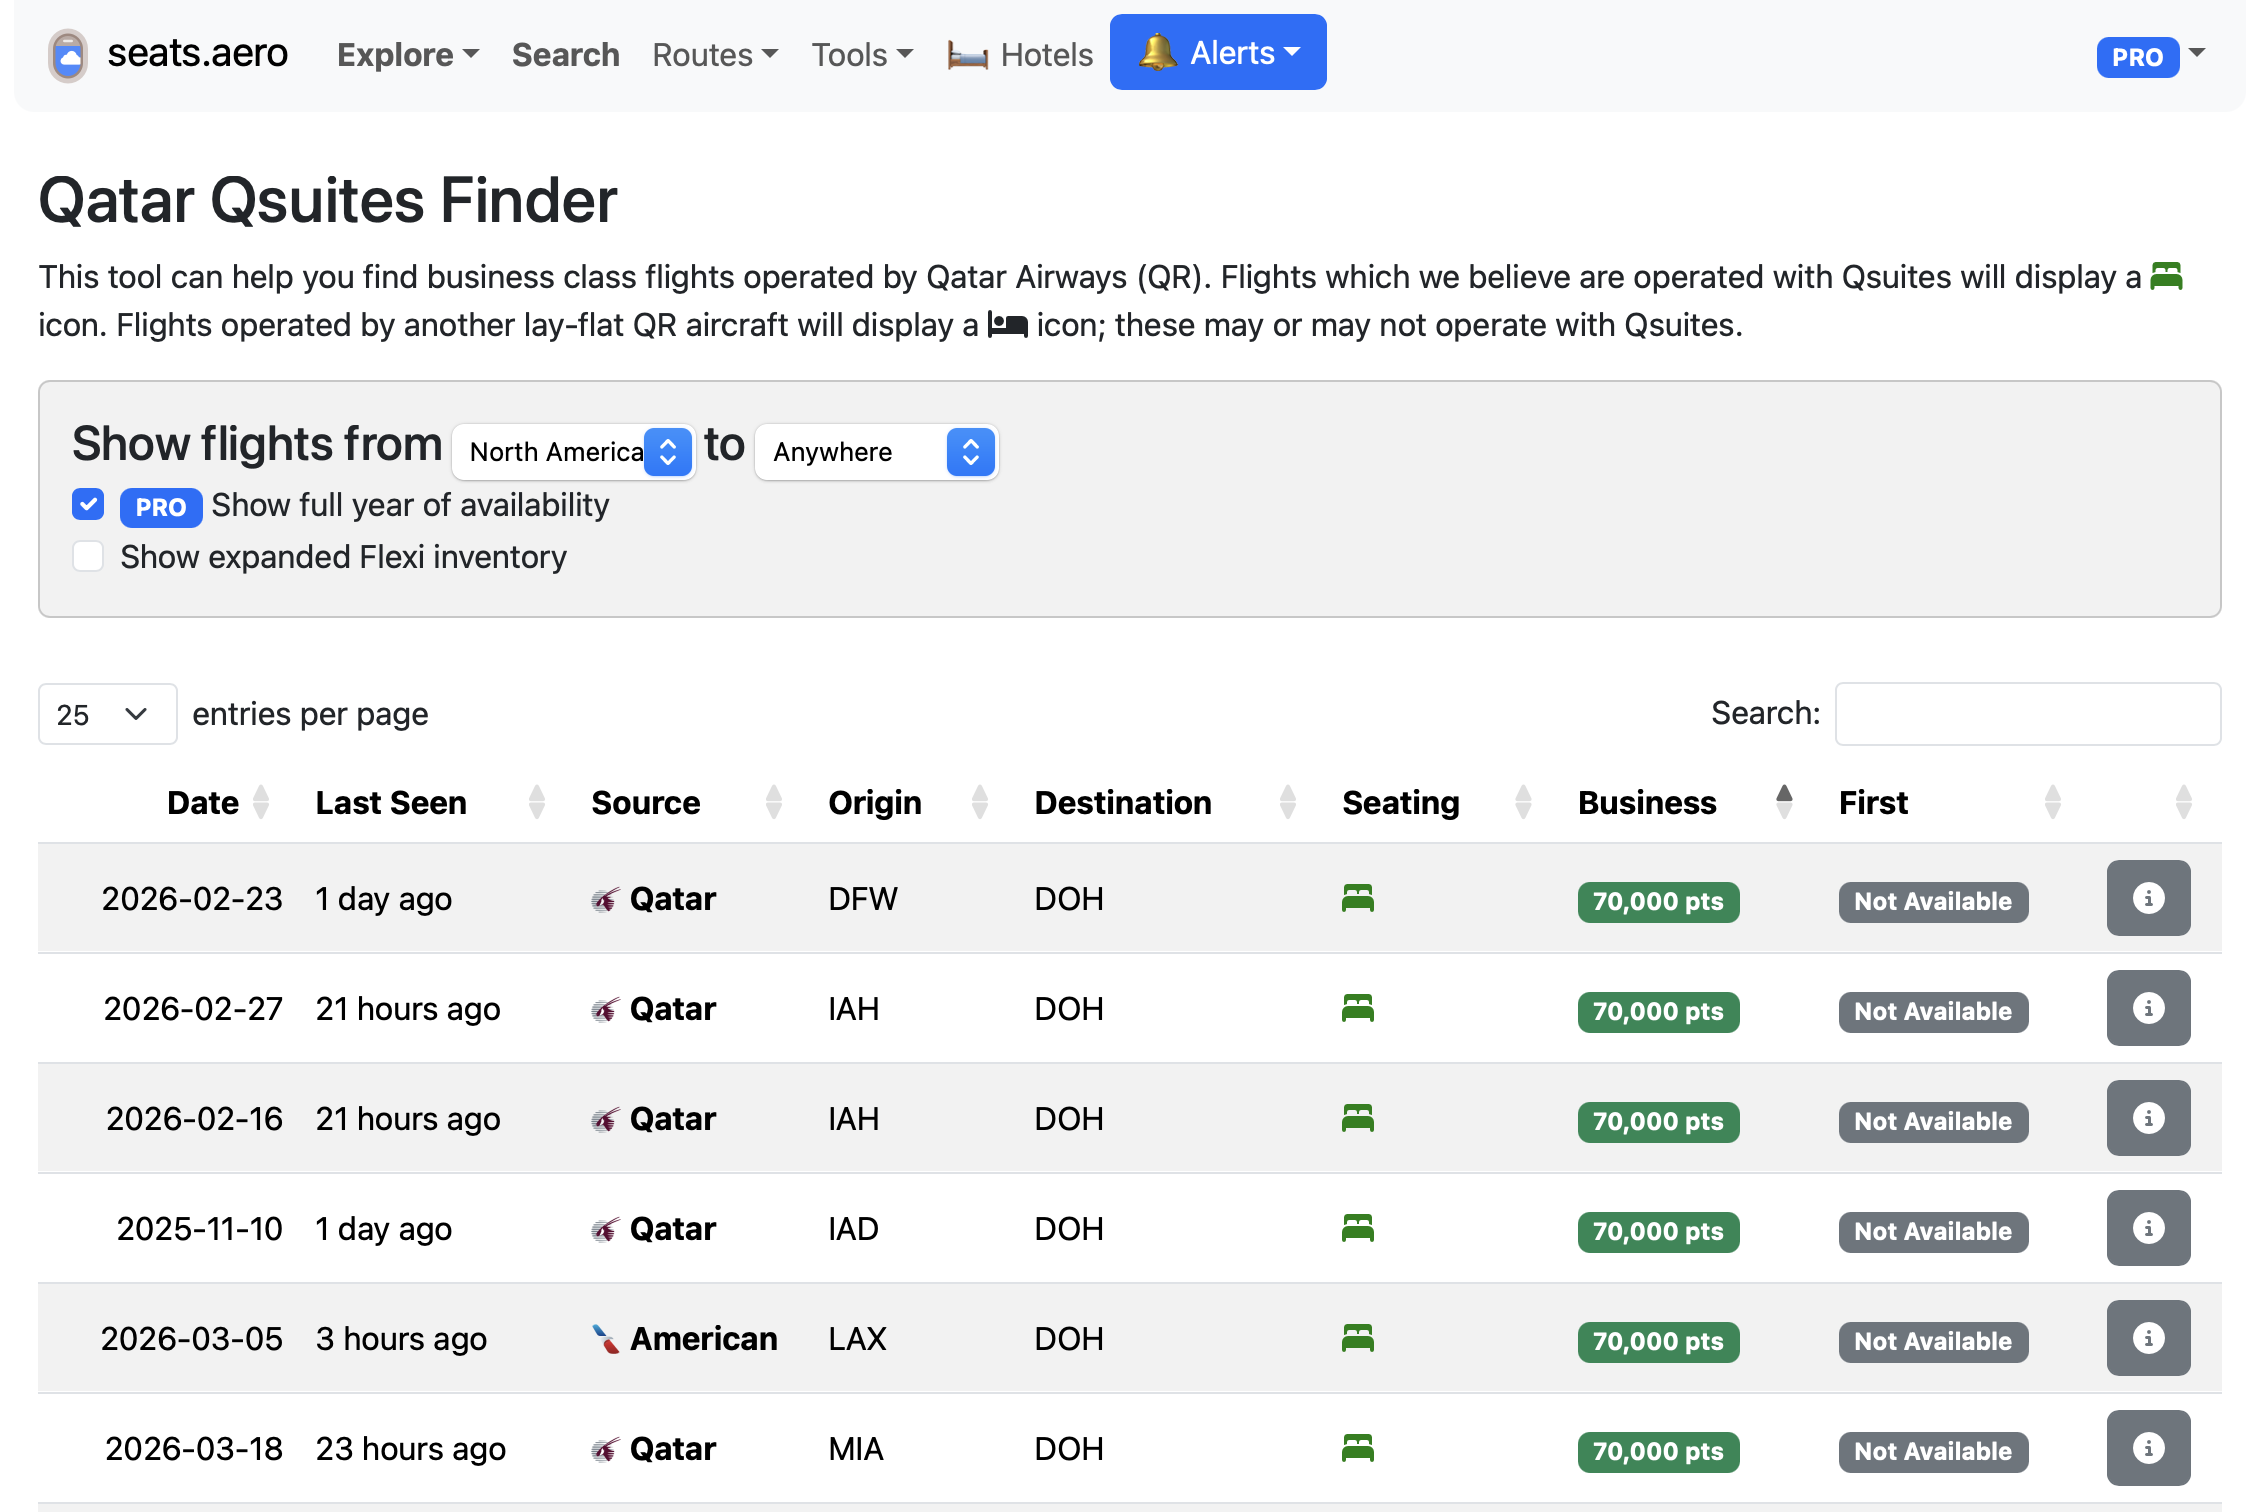Click the Qsuites seat icon in MIA row
Image resolution: width=2264 pixels, height=1512 pixels.
[x=1358, y=1448]
